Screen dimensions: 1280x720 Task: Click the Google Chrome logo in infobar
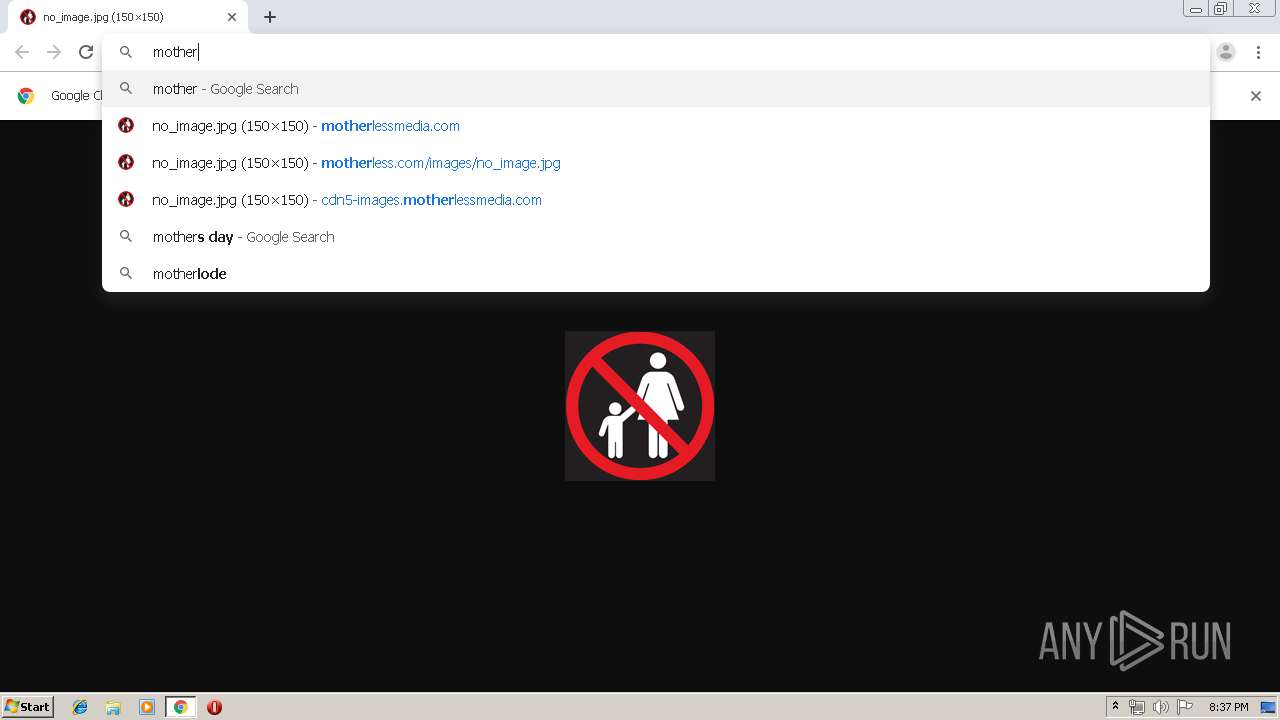click(x=26, y=96)
